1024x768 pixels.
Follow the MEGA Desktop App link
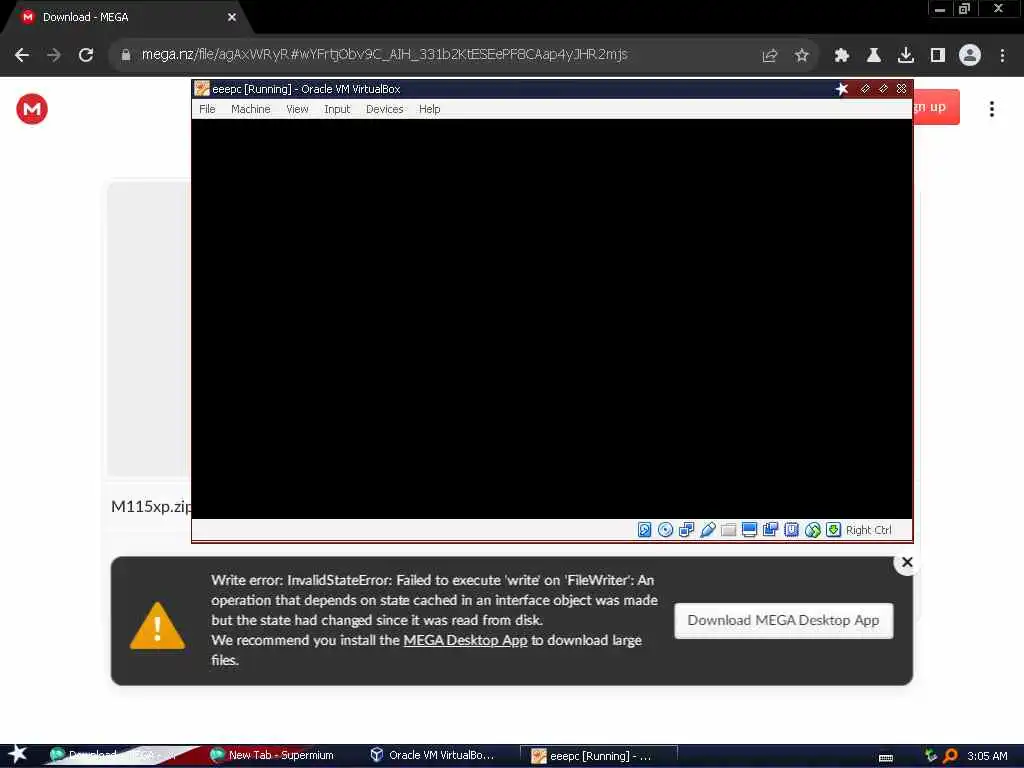point(465,640)
